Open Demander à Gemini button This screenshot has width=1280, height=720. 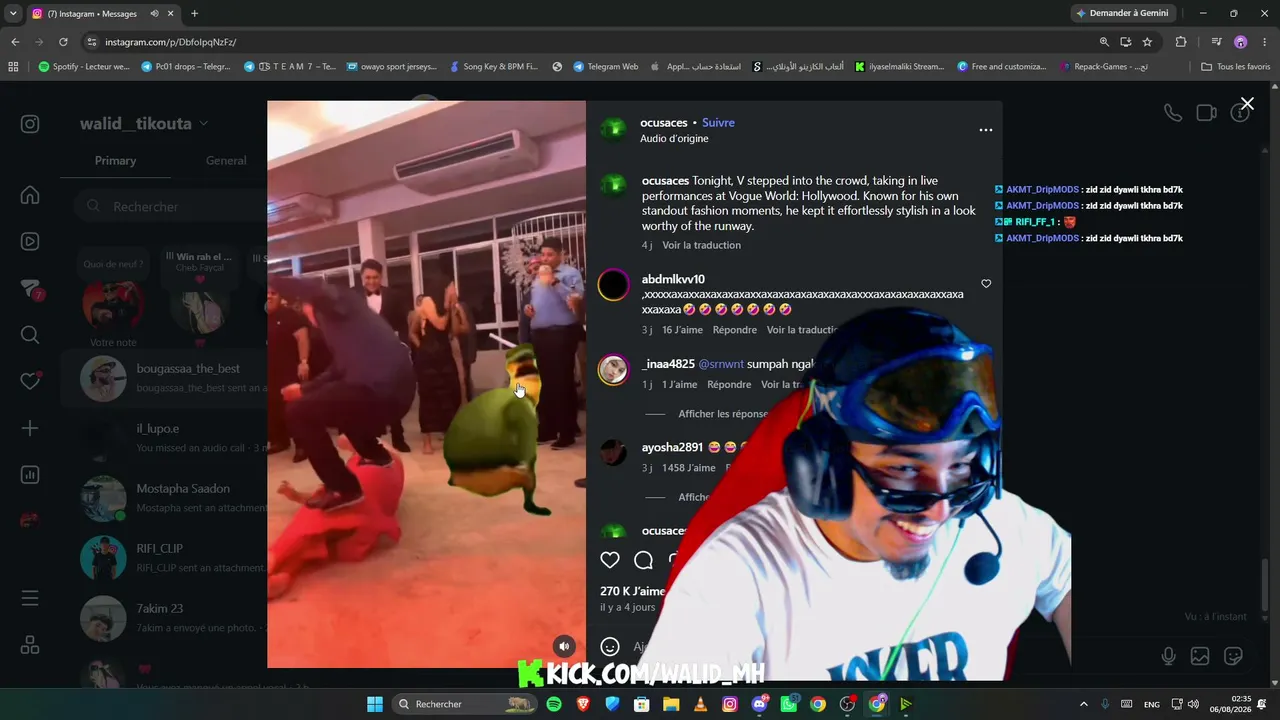click(1121, 13)
